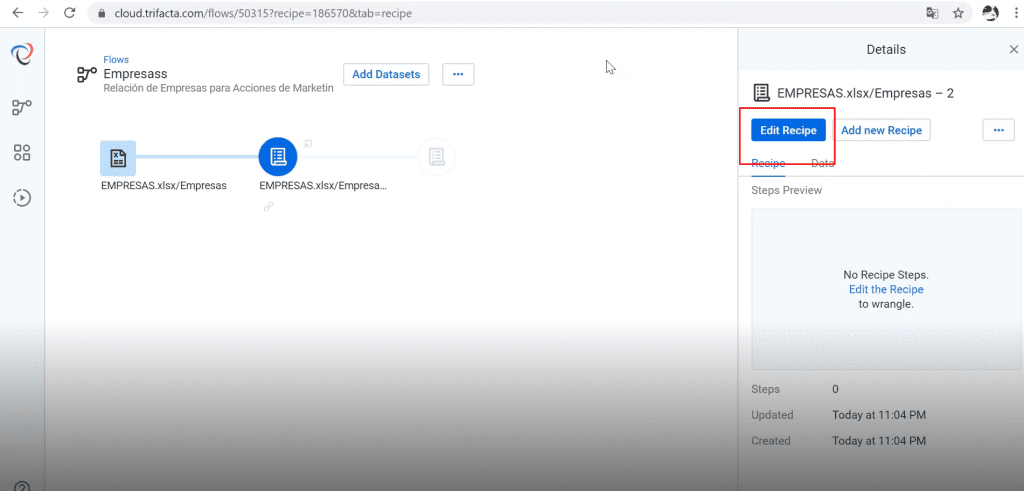Open Flows from the left sidebar icon
The height and width of the screenshot is (491, 1024).
coord(22,108)
